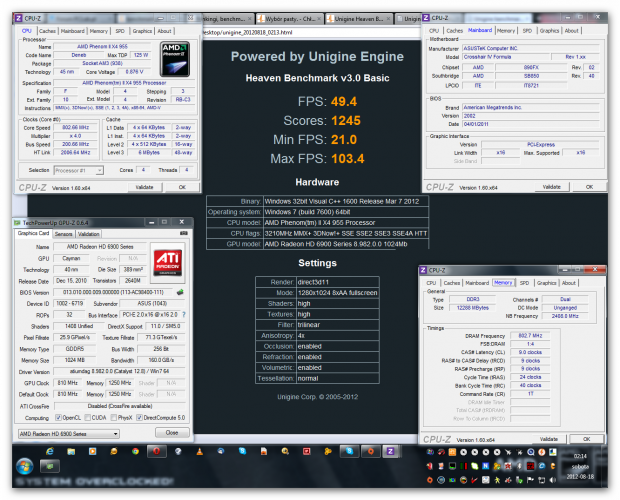Image resolution: width=620 pixels, height=500 pixels.
Task: Switch to the Sensors tab in GPU-Z
Action: pos(64,233)
